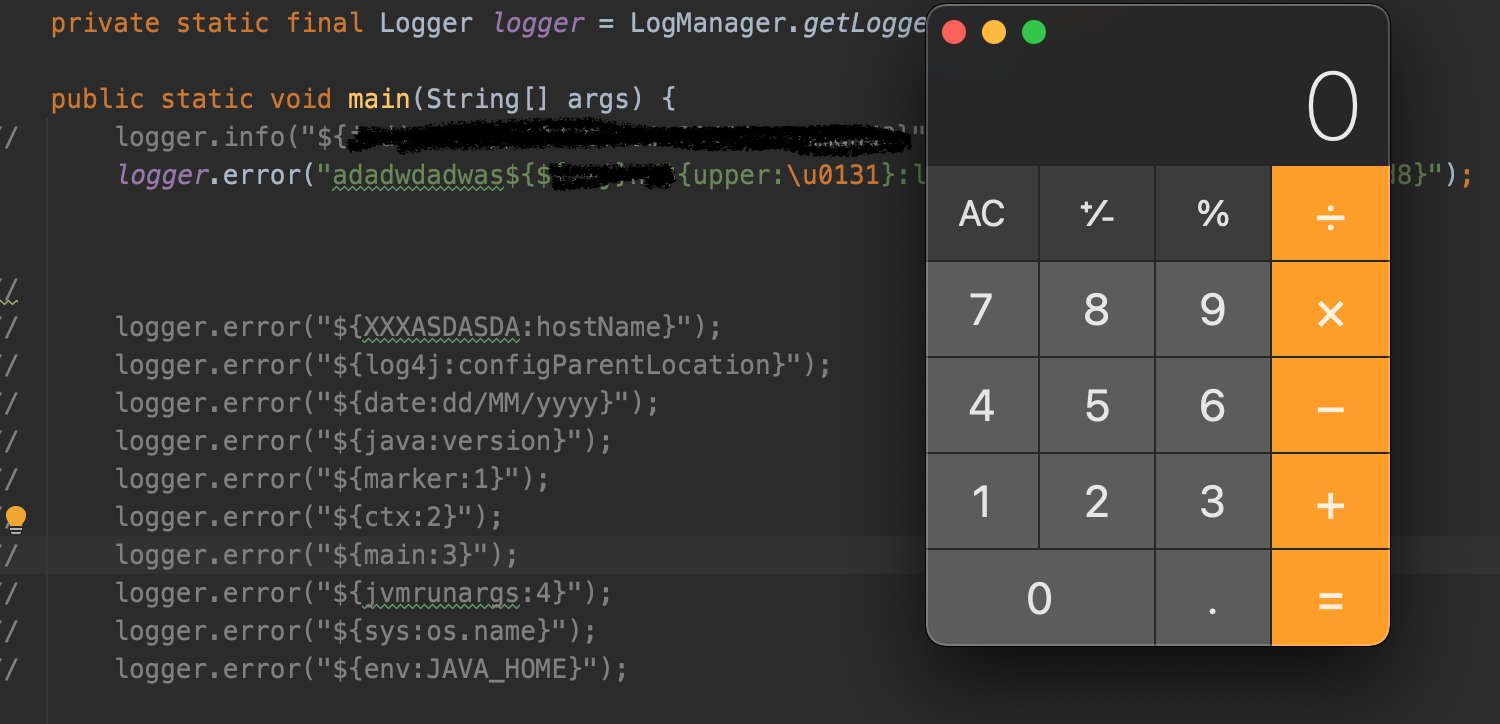Click the decimal point key

tap(1213, 598)
